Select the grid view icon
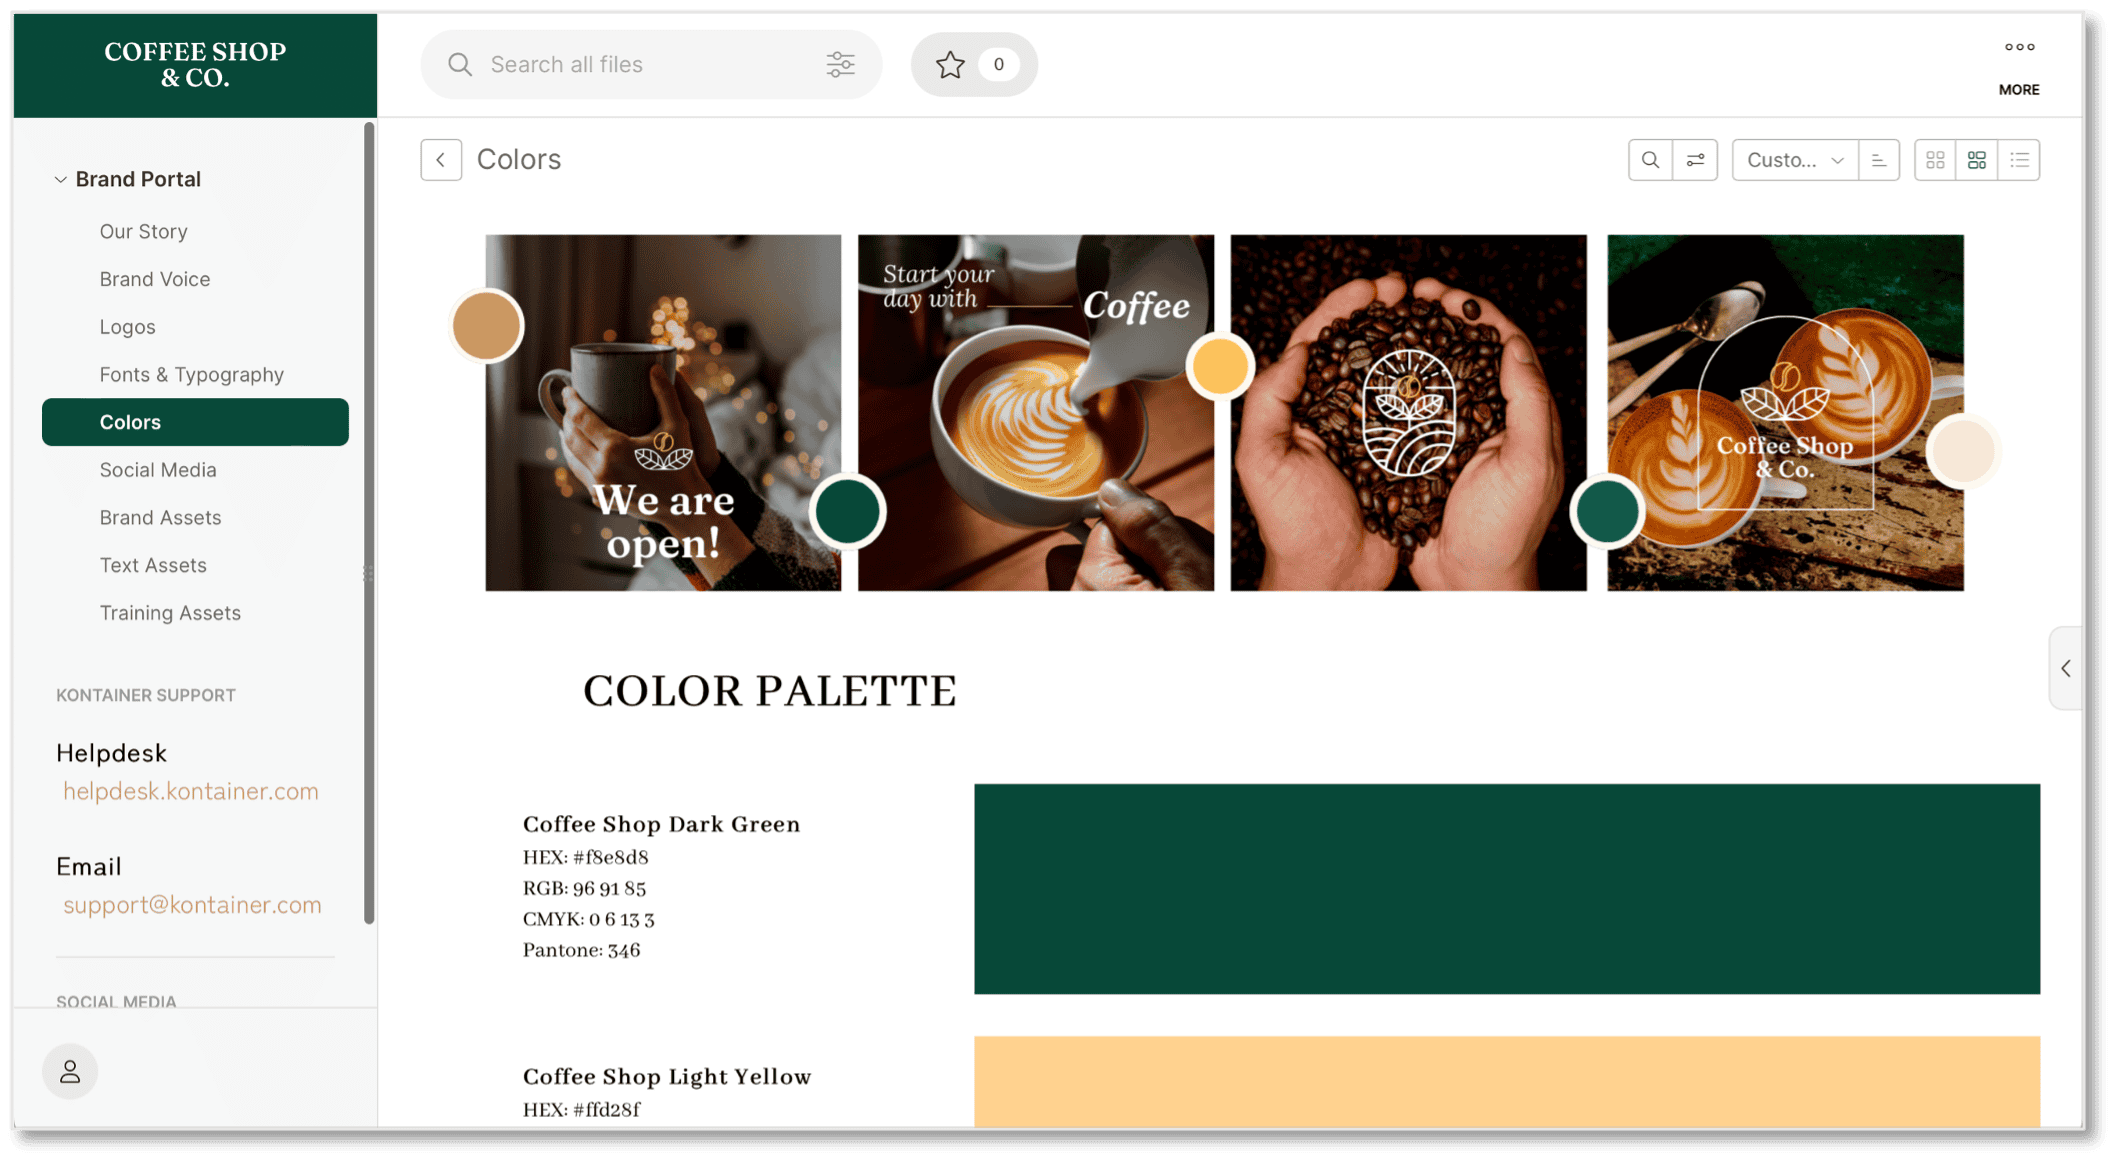2122x1164 pixels. pos(1934,159)
